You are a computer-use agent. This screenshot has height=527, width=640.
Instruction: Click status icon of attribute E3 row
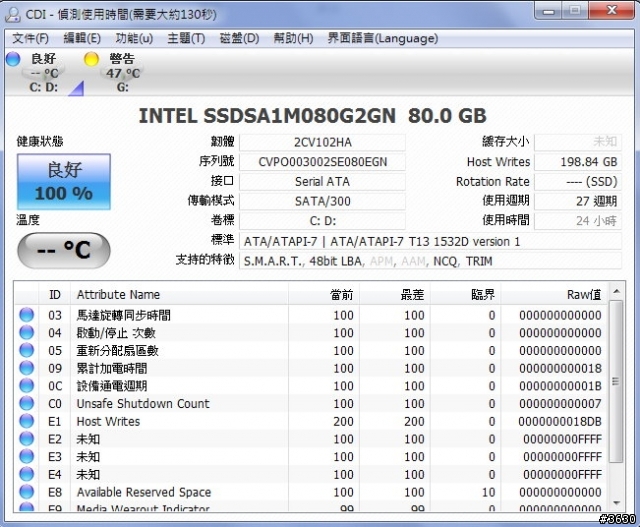[x=27, y=456]
